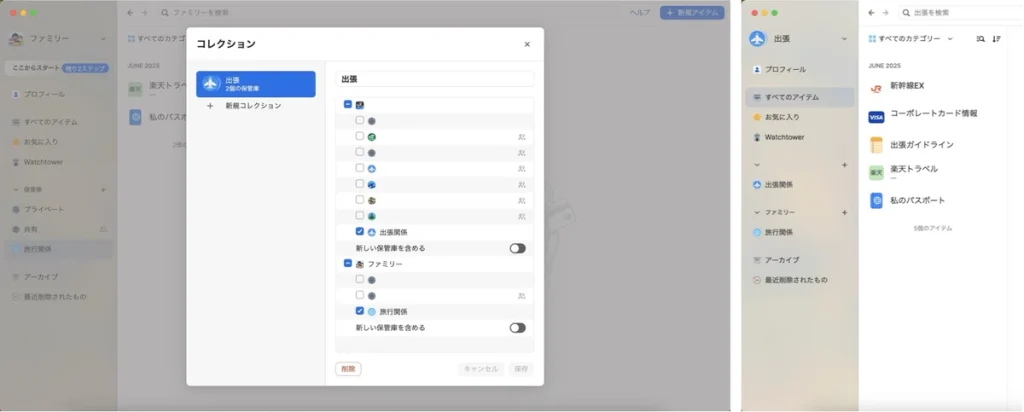Collapse the ファミリー section in right sidebar
Viewport: 1024px width, 412px height.
coord(757,213)
